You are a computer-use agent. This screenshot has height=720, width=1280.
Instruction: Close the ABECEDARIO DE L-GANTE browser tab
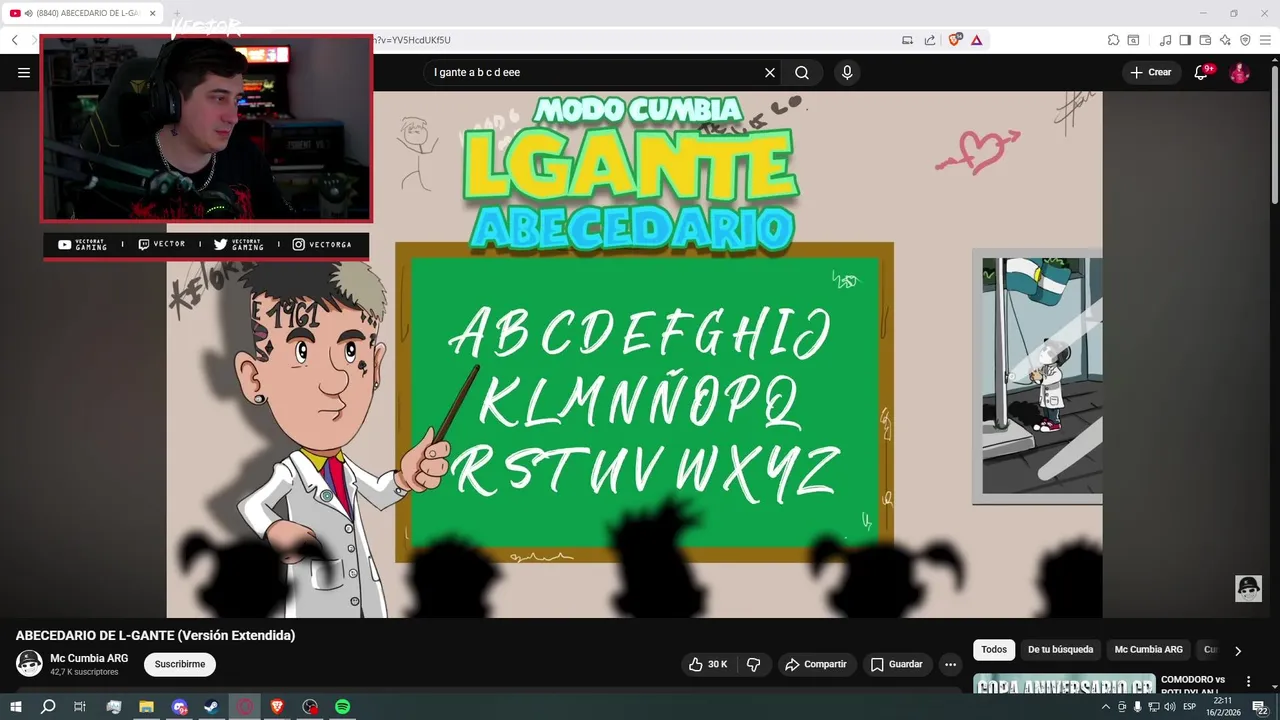153,13
